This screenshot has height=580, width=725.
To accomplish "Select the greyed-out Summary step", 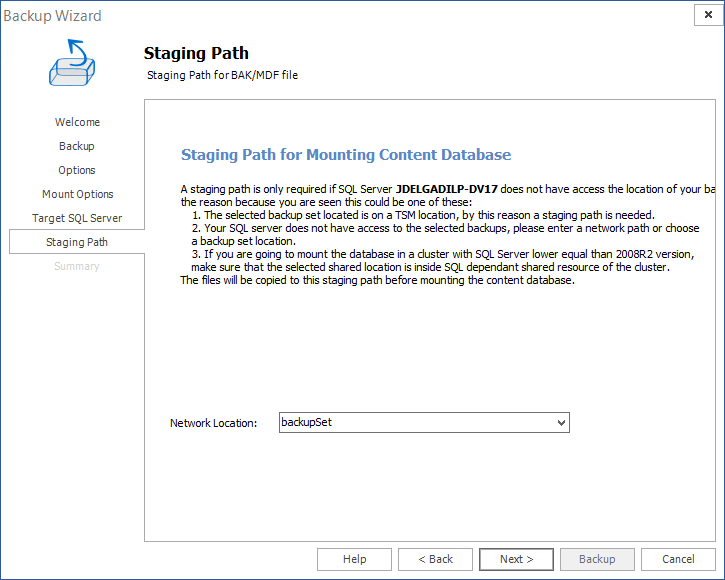I will pyautogui.click(x=77, y=266).
